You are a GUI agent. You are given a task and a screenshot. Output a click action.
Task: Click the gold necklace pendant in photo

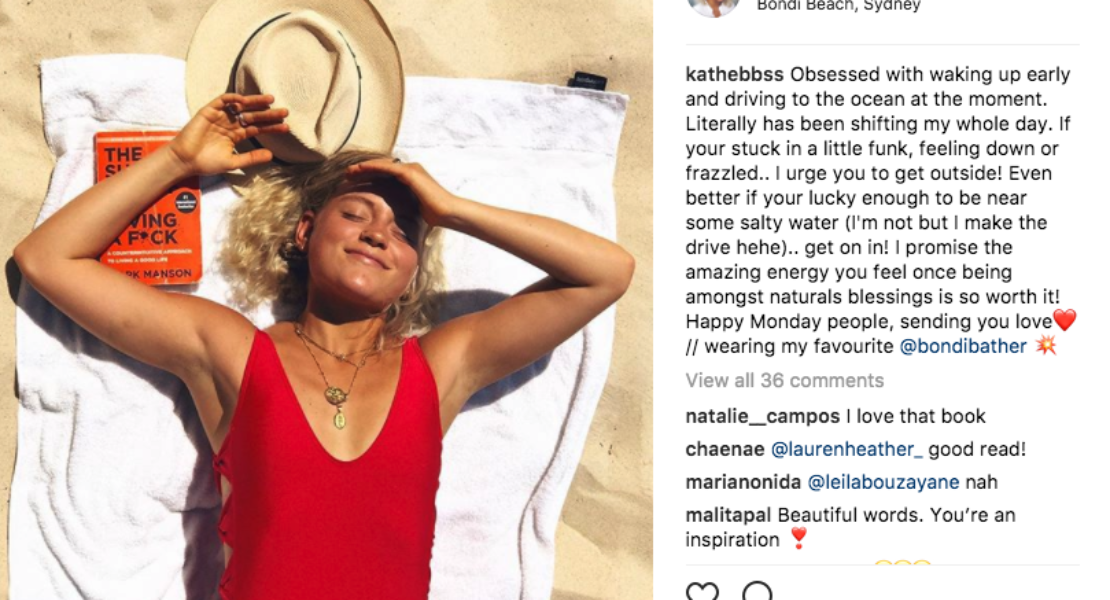(337, 405)
